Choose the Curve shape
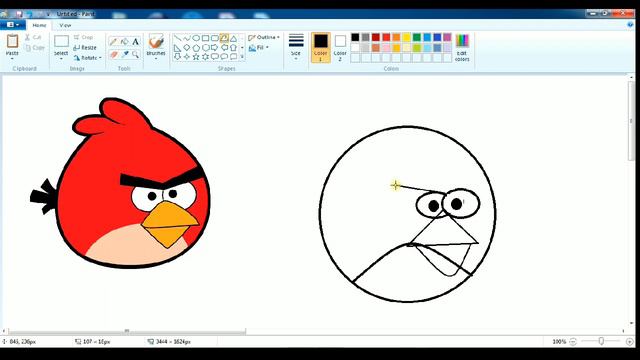Viewport: 640px width, 360px height. tap(187, 38)
